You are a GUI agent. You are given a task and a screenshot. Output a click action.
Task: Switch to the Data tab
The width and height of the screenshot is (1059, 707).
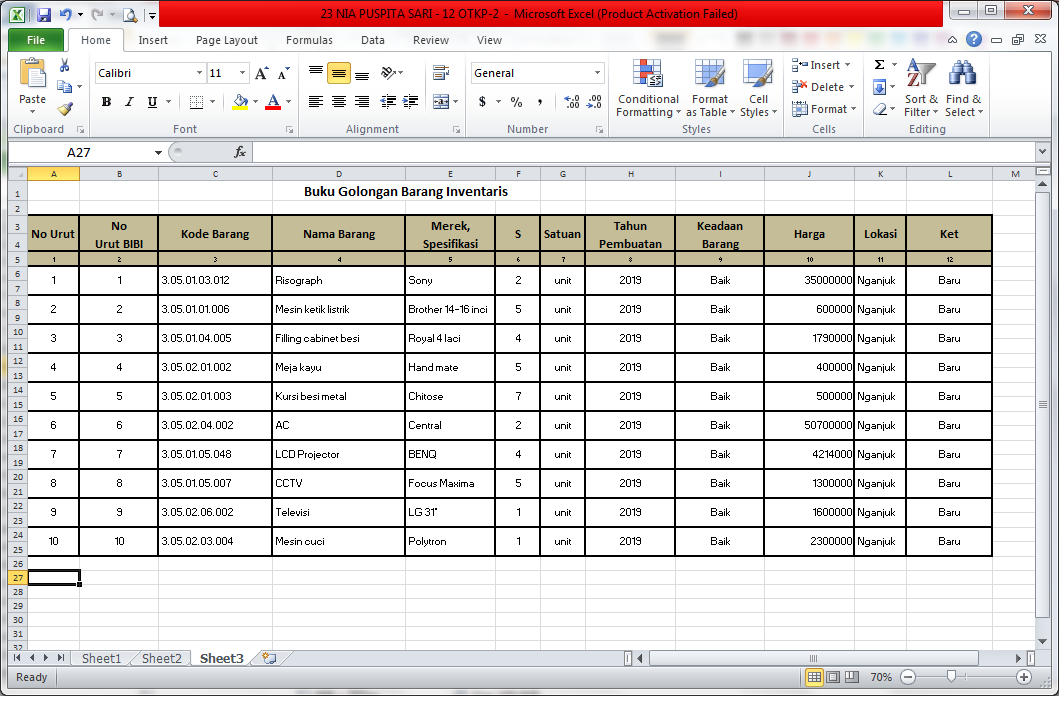pos(373,40)
